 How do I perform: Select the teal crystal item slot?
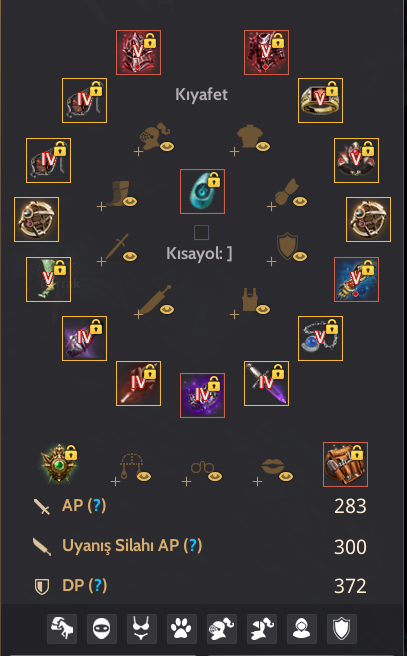[202, 192]
